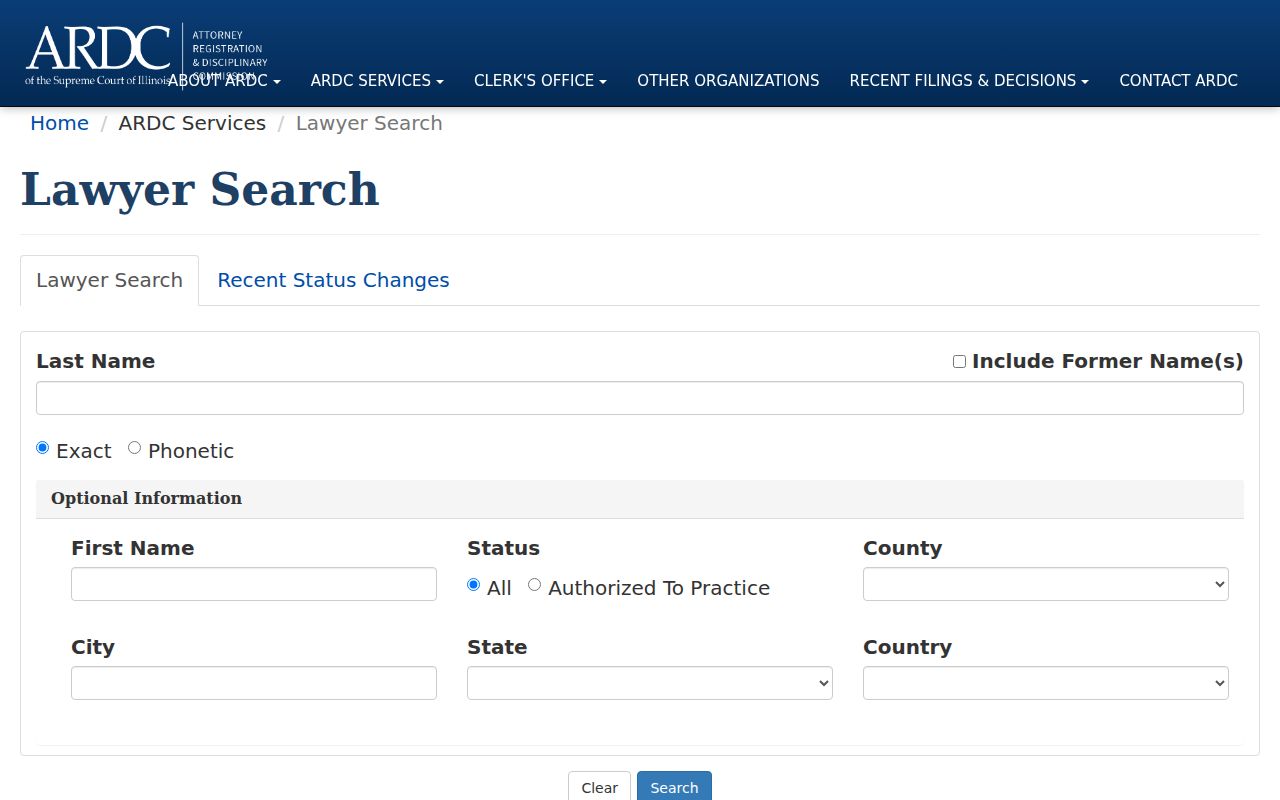This screenshot has width=1280, height=800.
Task: Click the Lawyer Search breadcrumb text
Action: [369, 123]
